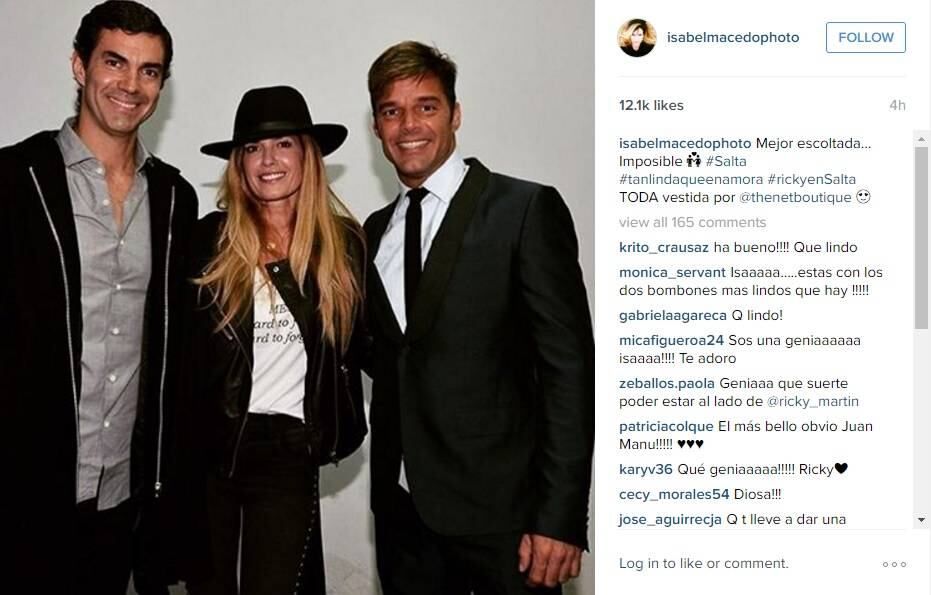Click Log in to like or comment
The image size is (931, 595).
(704, 564)
